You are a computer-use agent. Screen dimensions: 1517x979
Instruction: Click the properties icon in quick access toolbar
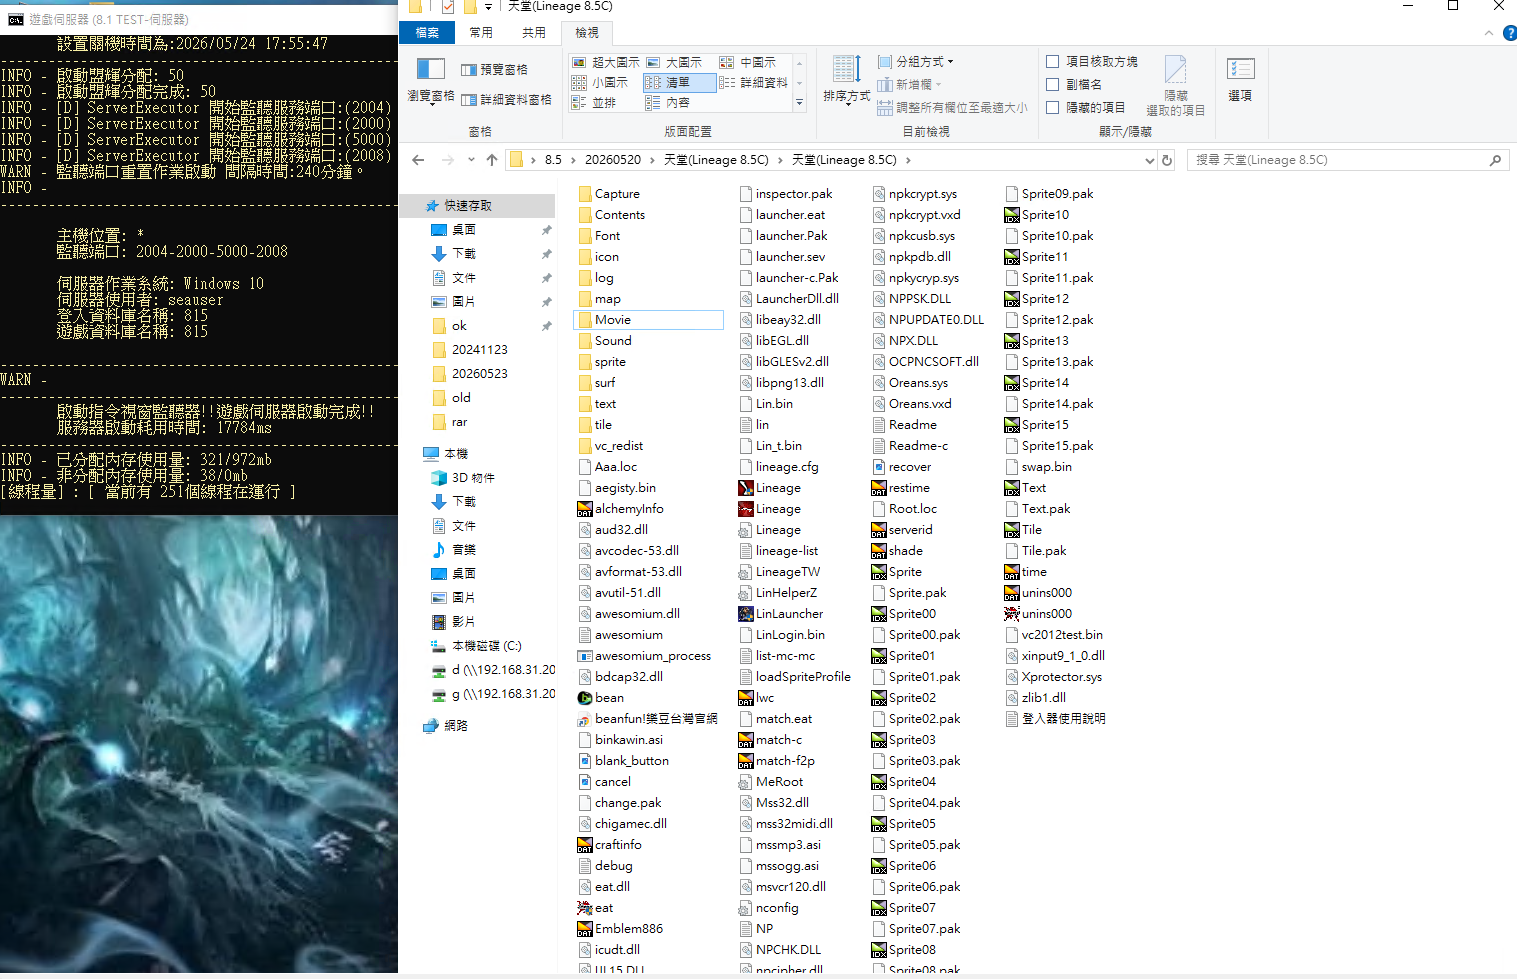[x=447, y=7]
